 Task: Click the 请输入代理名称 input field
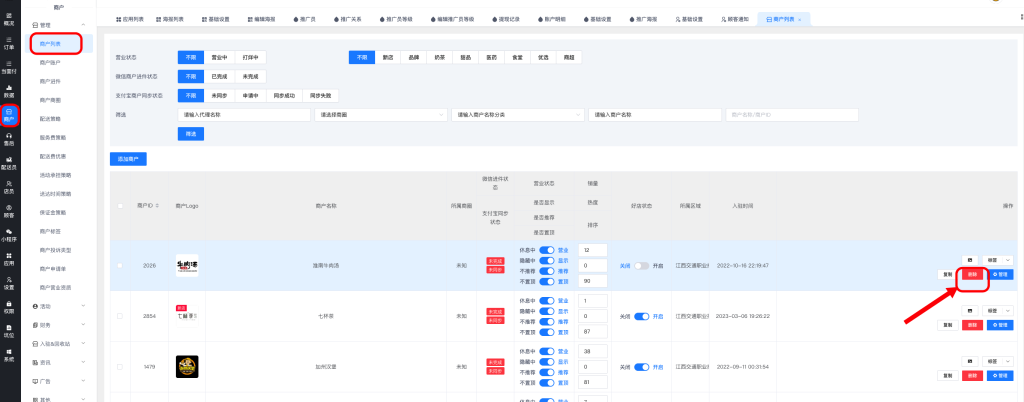point(240,115)
